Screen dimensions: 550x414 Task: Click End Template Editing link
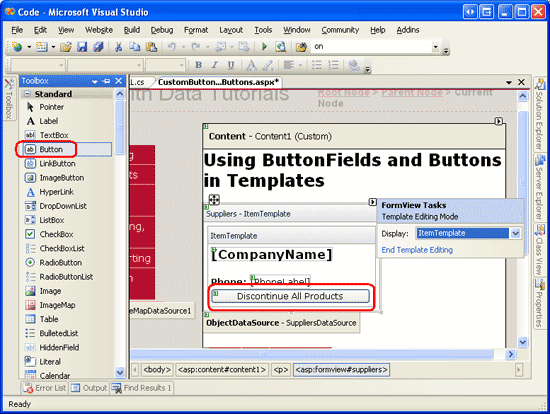[x=417, y=250]
